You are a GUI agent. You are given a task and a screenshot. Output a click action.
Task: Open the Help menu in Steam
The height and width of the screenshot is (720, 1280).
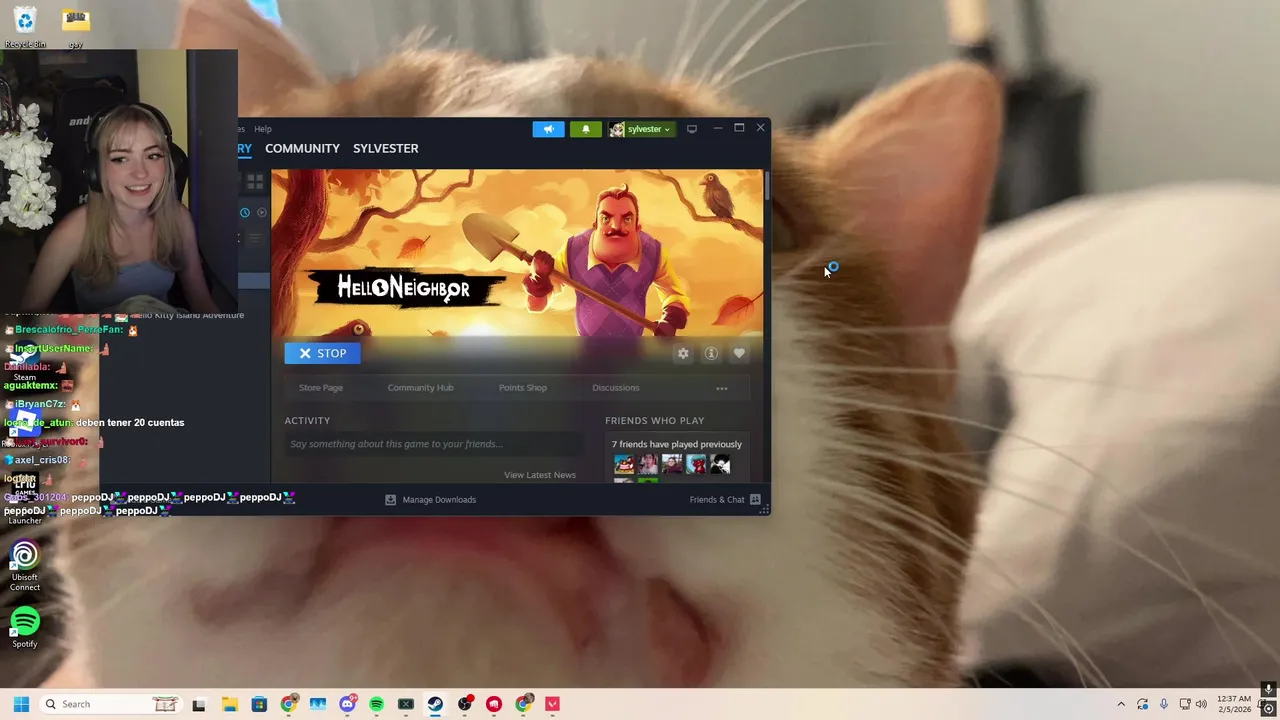pos(263,129)
